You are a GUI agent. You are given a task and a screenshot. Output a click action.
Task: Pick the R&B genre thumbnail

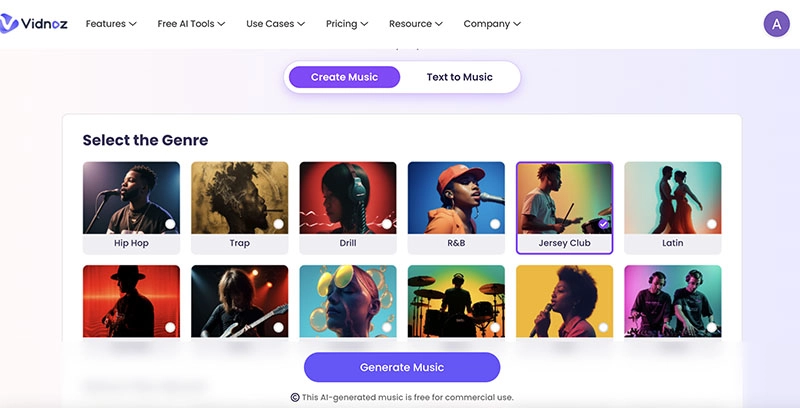[456, 198]
